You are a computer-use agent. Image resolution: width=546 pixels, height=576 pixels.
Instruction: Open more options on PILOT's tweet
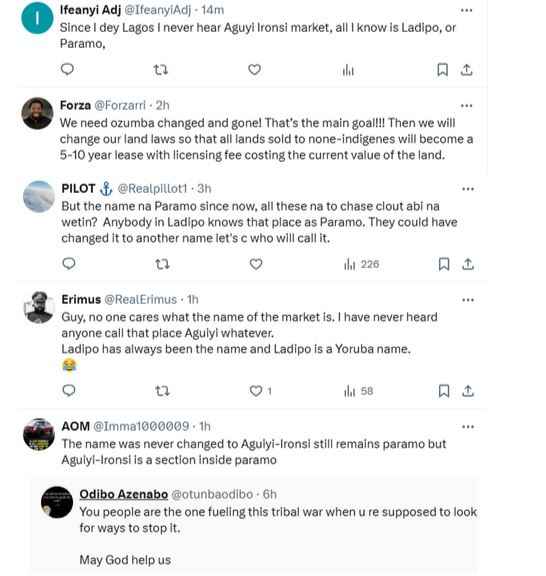[468, 189]
